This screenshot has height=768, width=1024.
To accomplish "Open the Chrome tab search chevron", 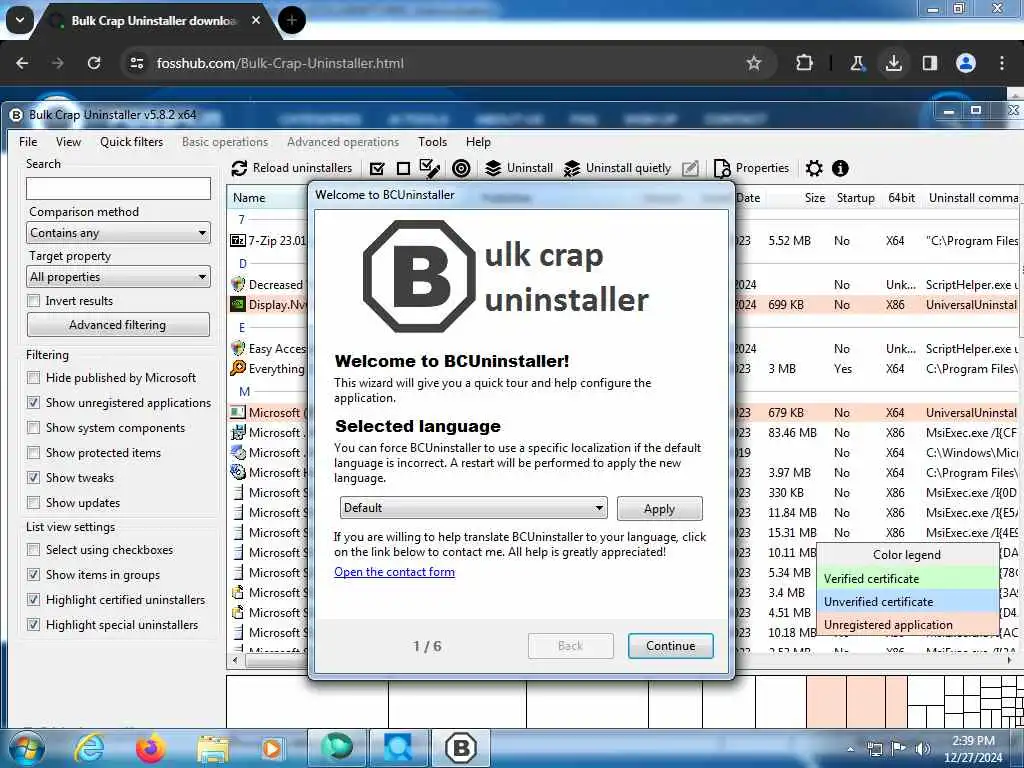I will click(20, 20).
